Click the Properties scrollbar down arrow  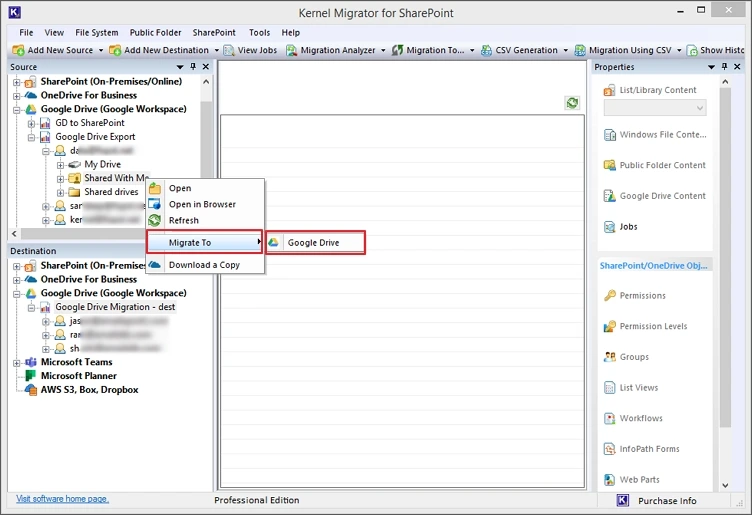725,485
